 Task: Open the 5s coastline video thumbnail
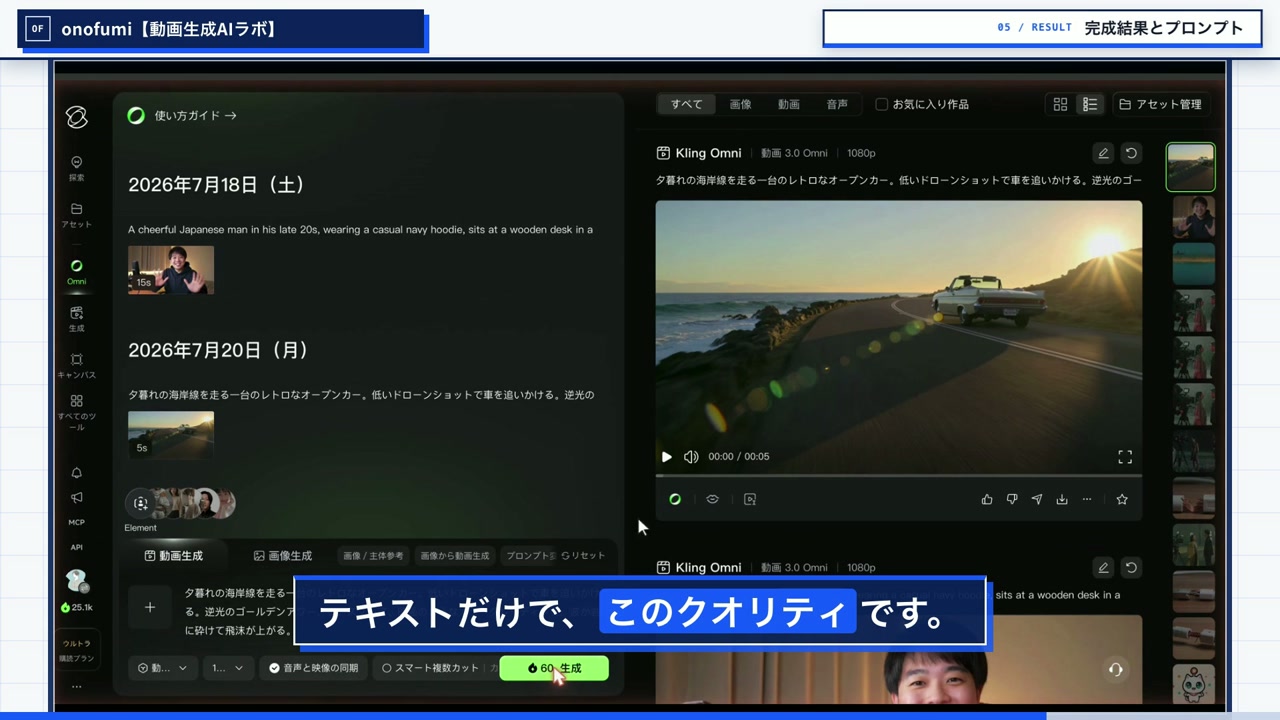171,435
